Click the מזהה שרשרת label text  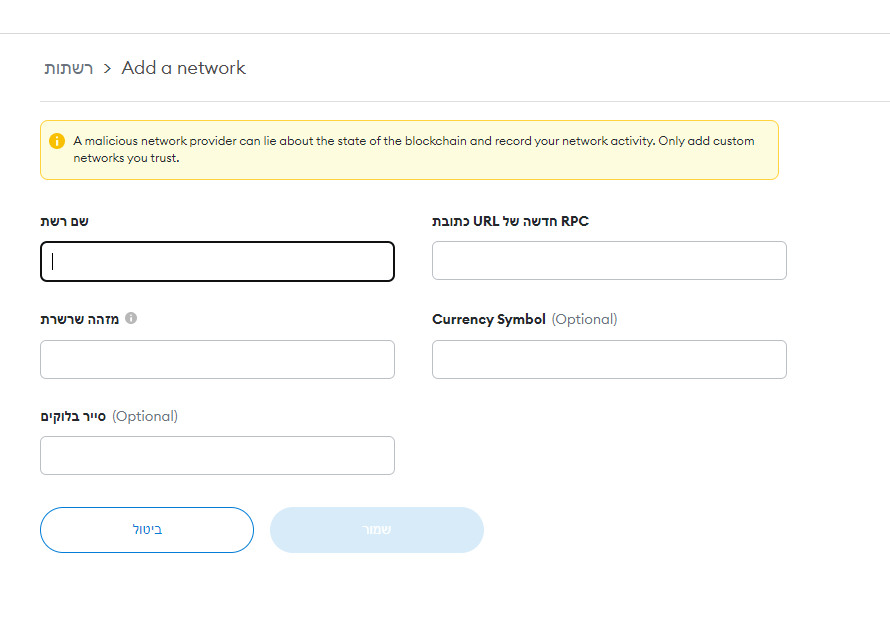(79, 319)
